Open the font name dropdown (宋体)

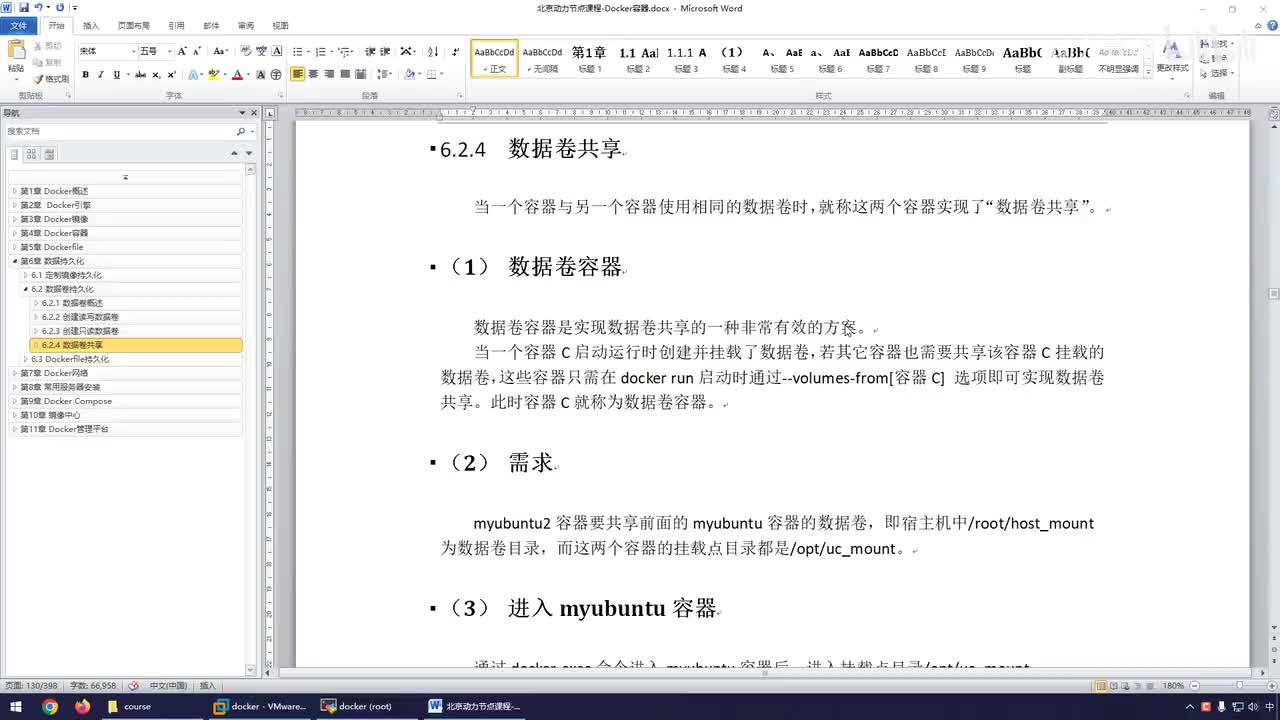[133, 51]
